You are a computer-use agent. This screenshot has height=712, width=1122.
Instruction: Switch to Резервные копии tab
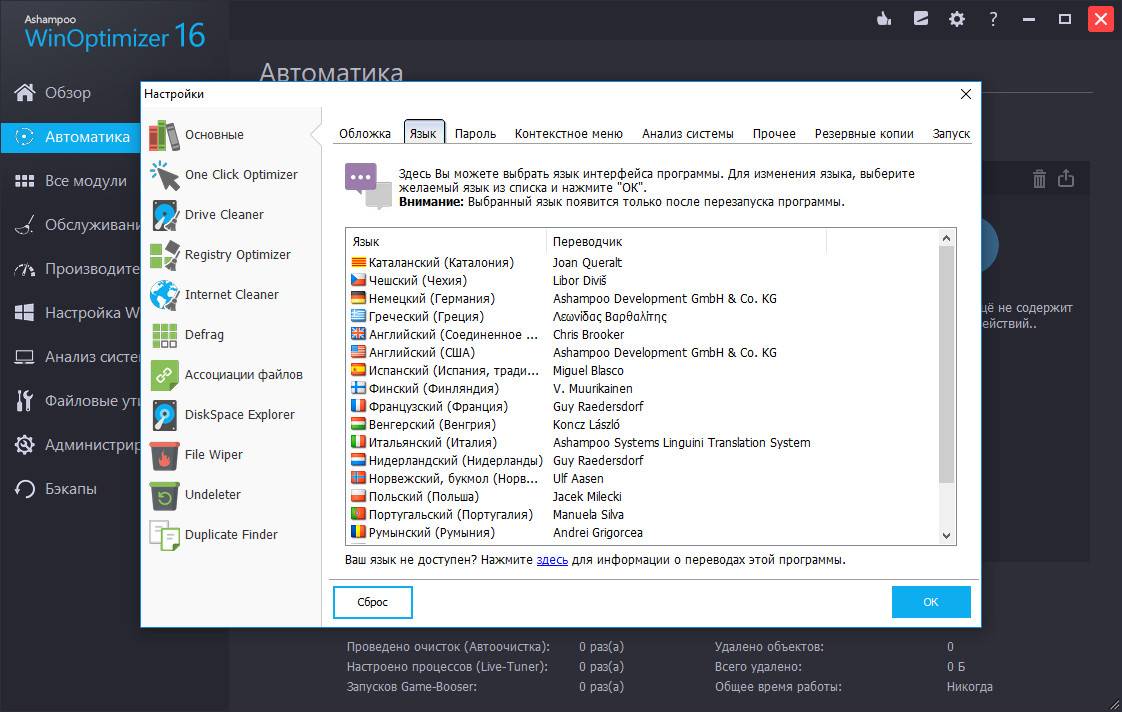pyautogui.click(x=864, y=134)
